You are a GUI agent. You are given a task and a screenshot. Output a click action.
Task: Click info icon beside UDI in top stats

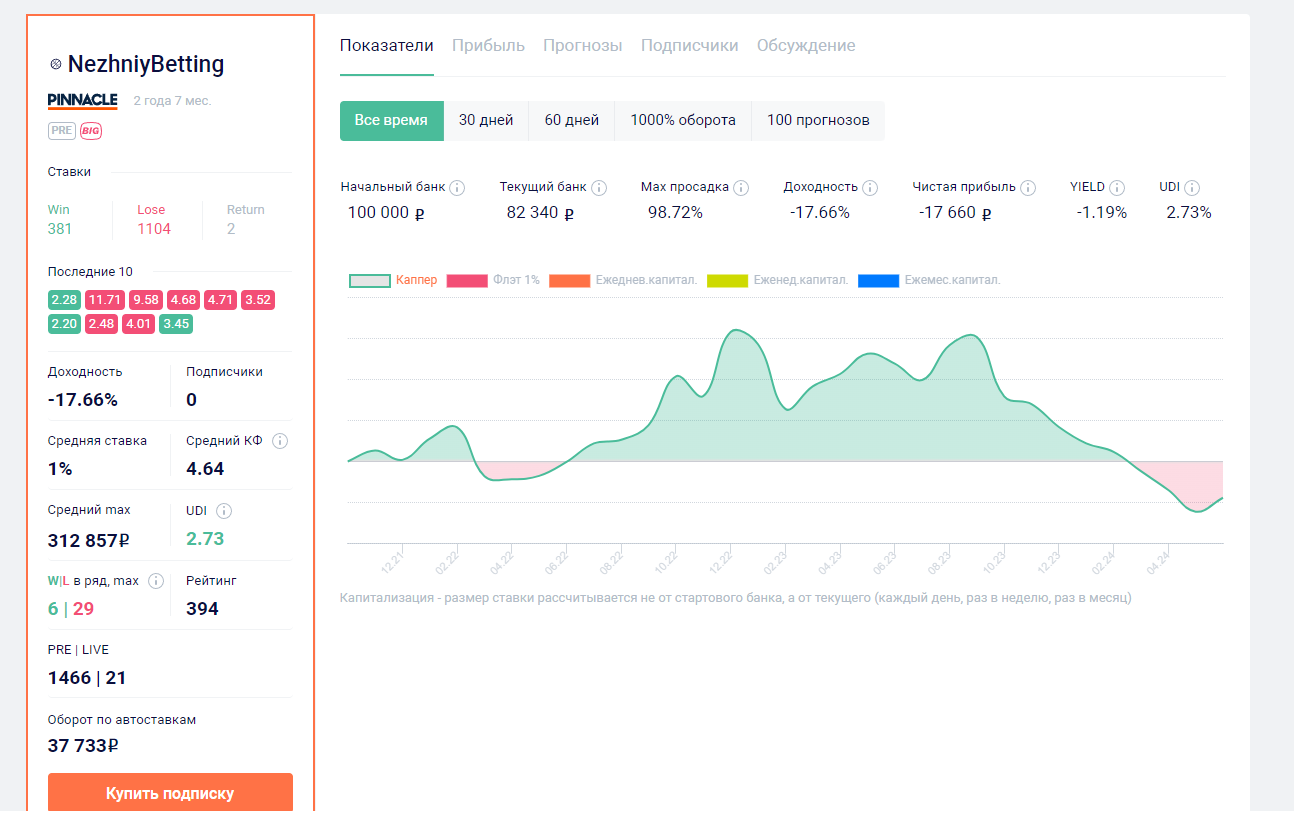pyautogui.click(x=1192, y=188)
